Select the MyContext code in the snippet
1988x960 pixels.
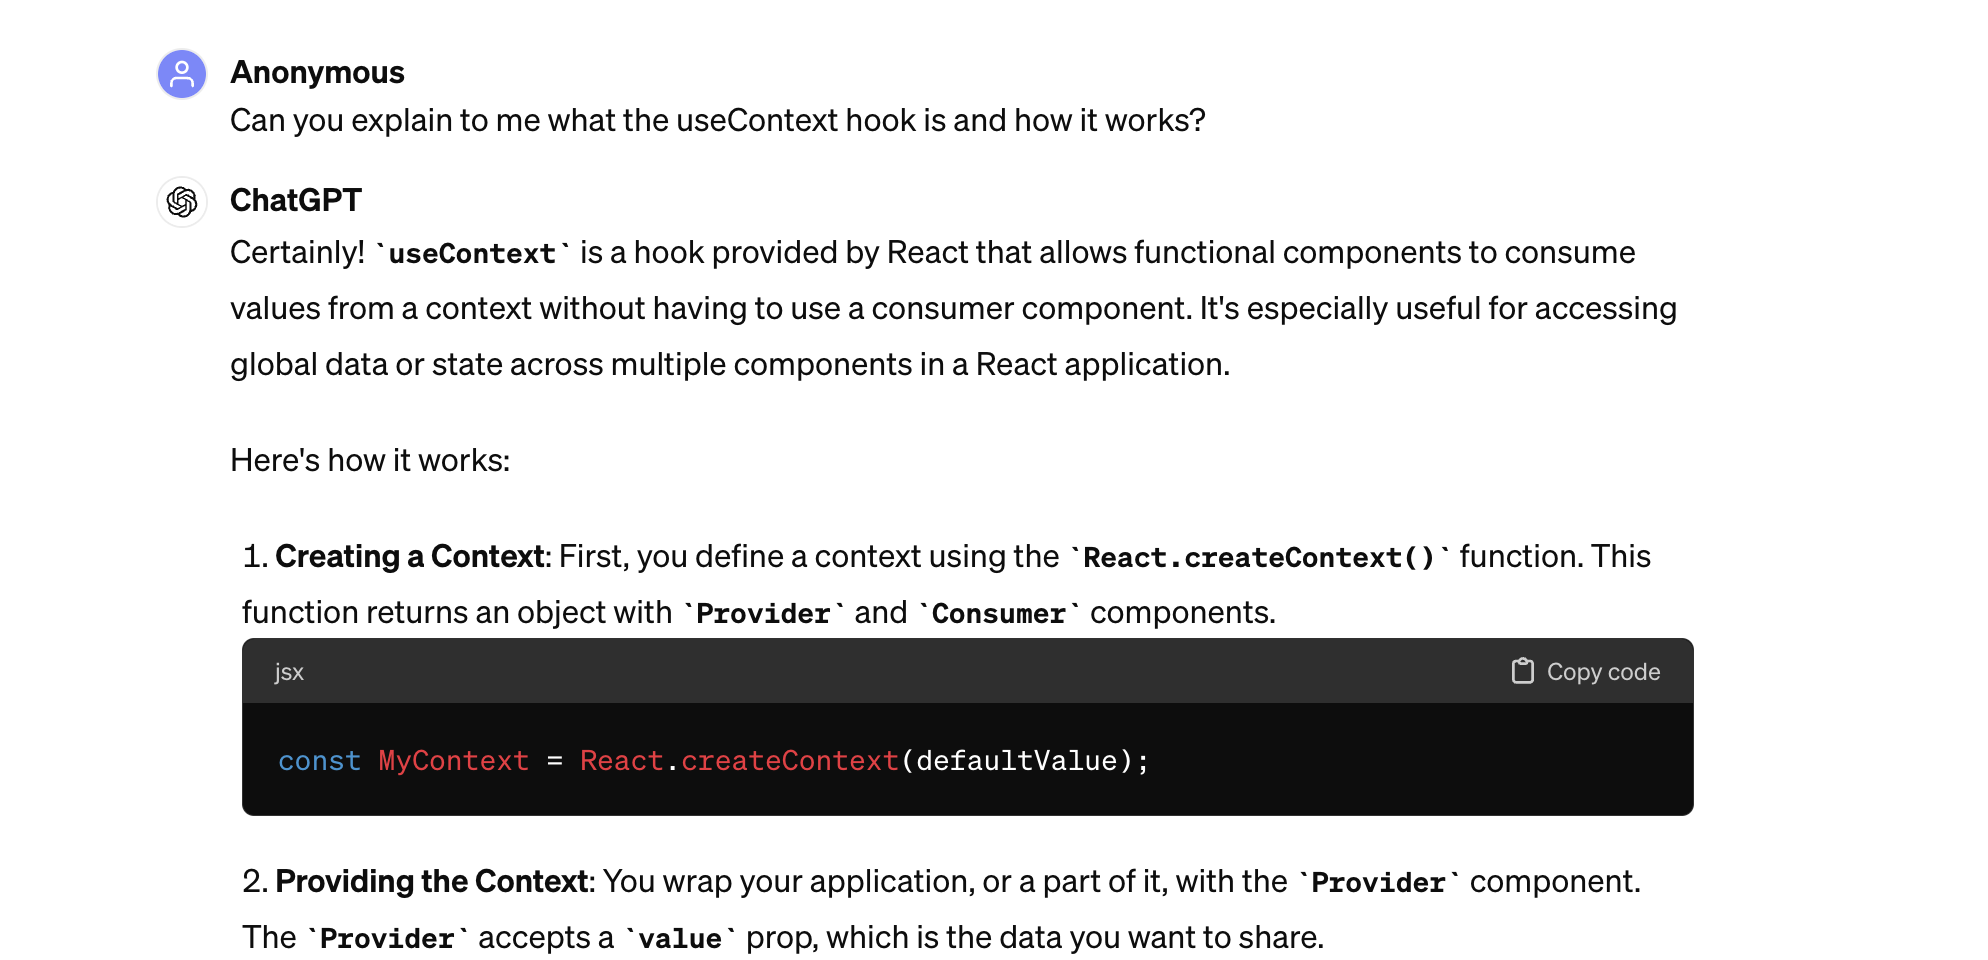pos(452,760)
